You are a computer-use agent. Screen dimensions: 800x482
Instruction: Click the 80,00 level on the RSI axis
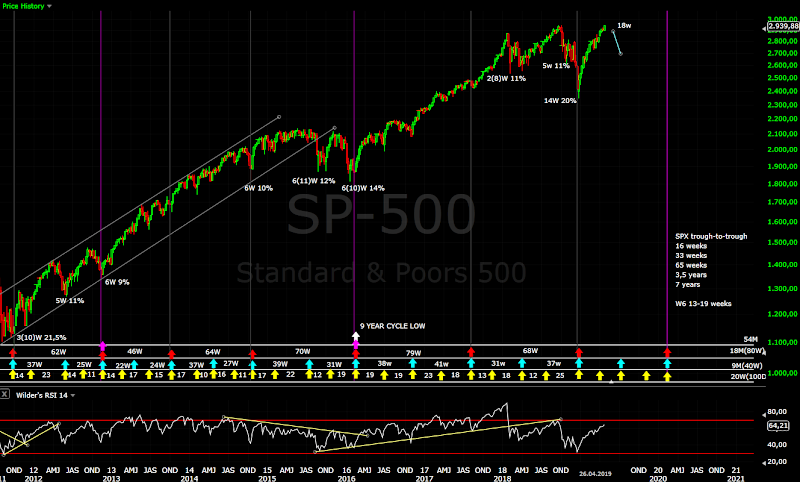[x=777, y=412]
